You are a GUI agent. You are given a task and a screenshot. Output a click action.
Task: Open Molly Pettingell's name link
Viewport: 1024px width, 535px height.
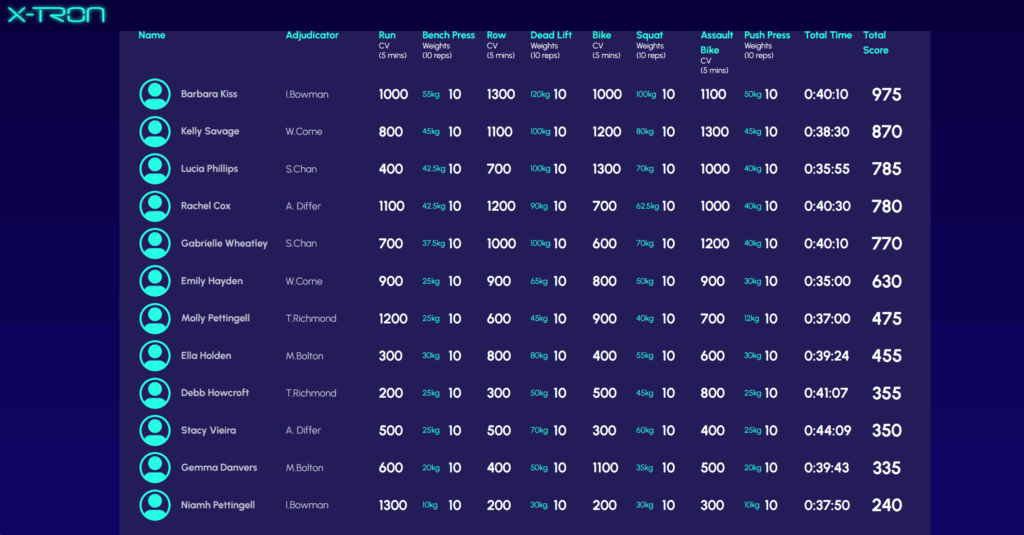pos(215,318)
